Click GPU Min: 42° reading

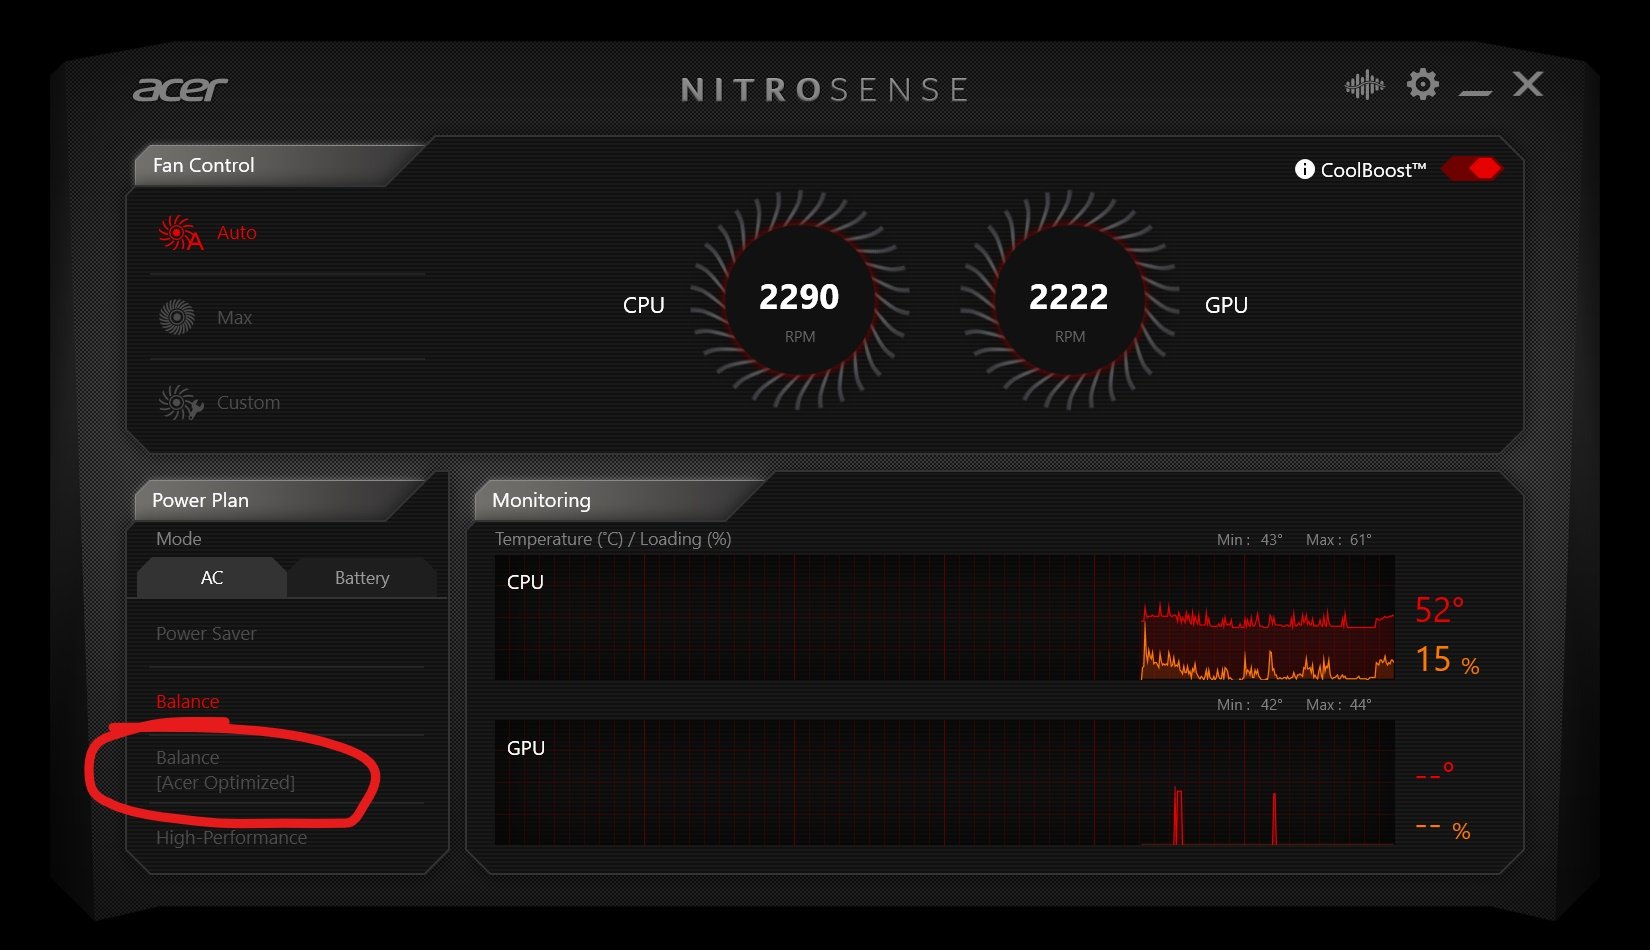point(1250,705)
